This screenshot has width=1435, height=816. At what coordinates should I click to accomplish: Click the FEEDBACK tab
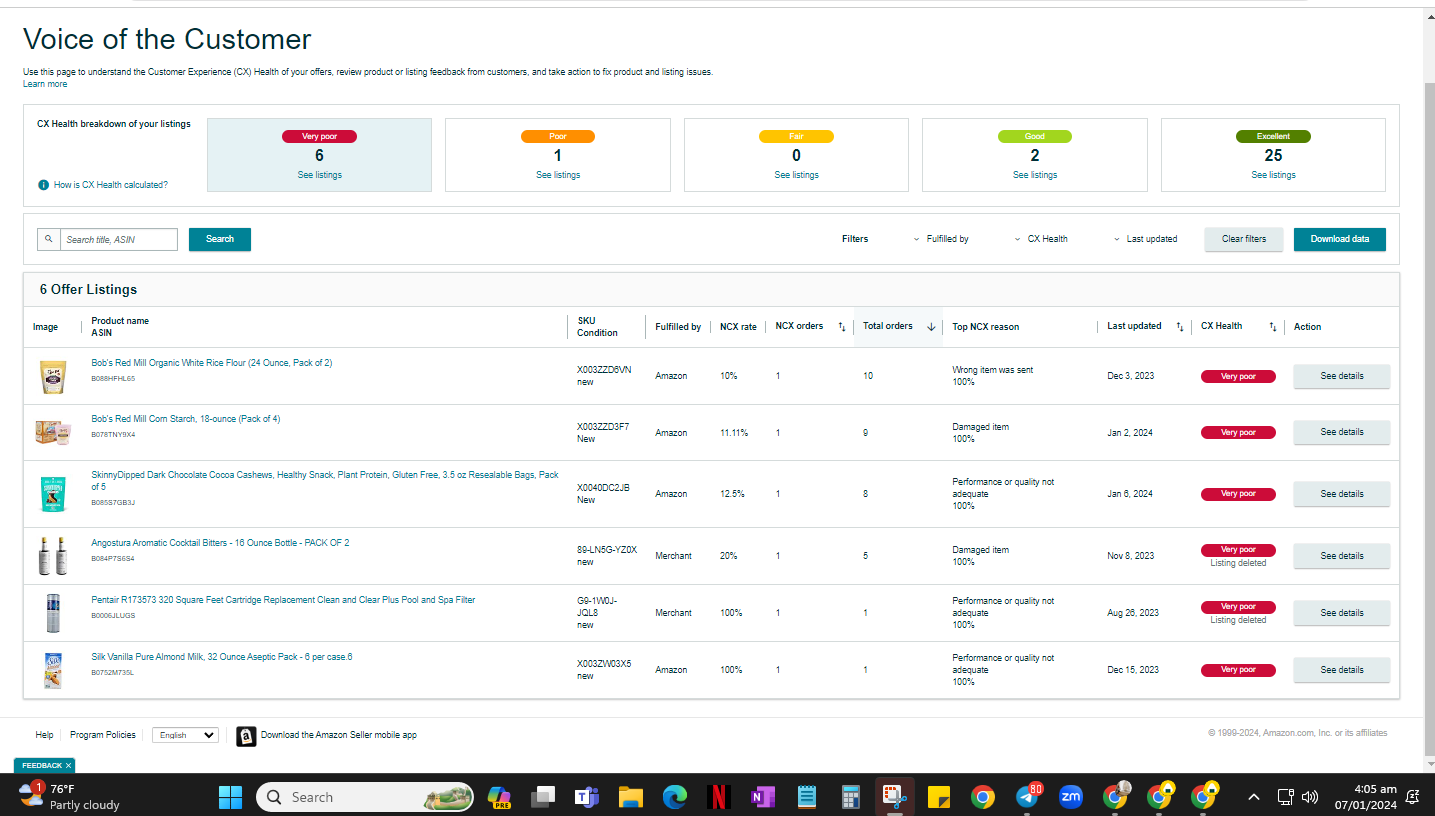pos(41,765)
